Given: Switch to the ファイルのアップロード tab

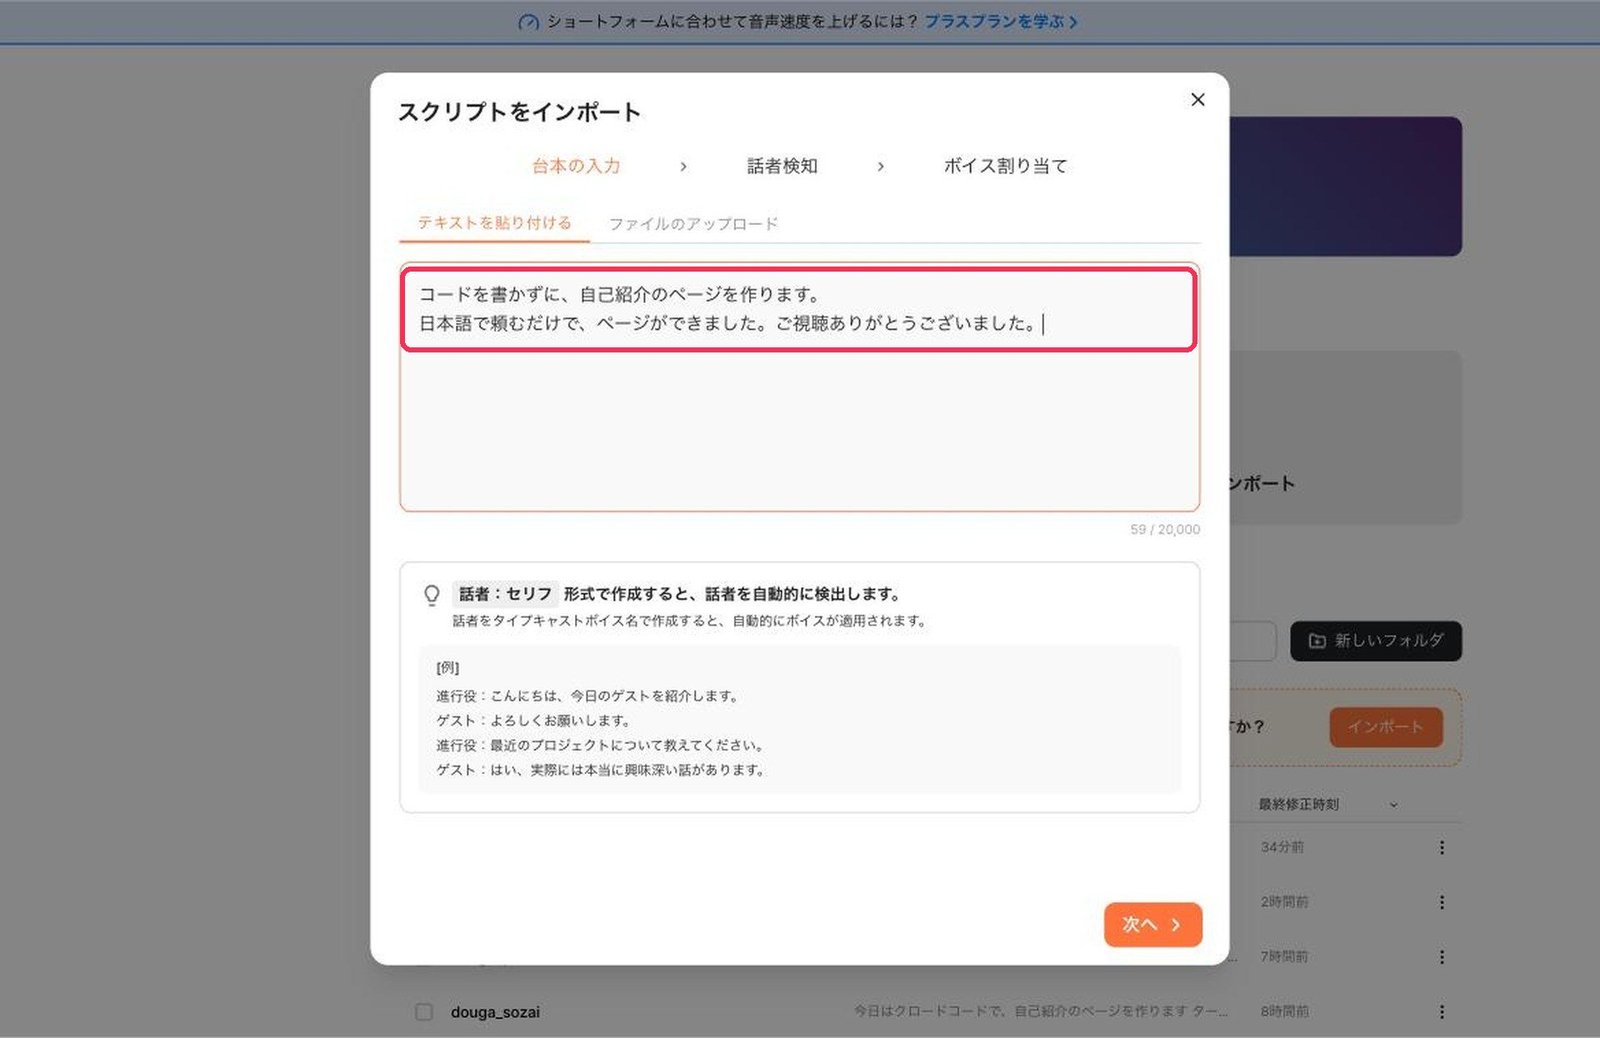Looking at the screenshot, I should (x=693, y=224).
